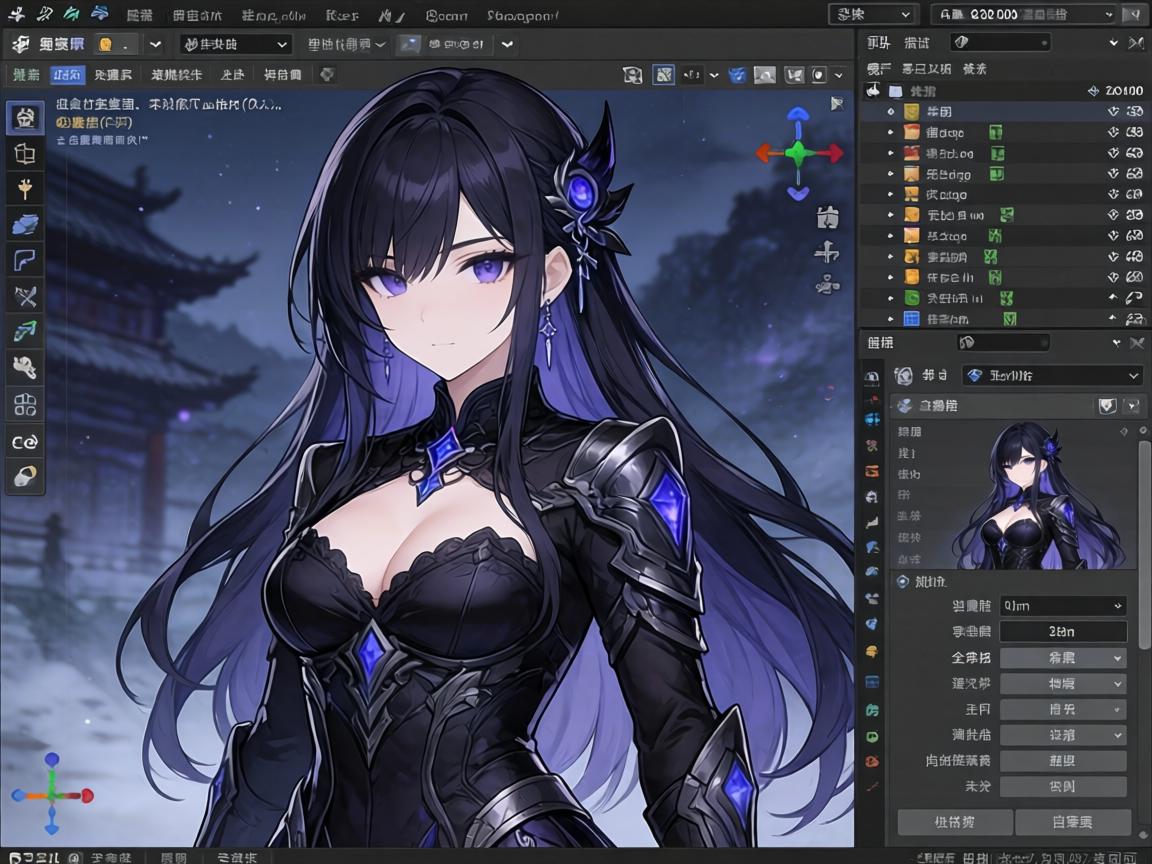
Task: Toggle visibility of the first outliner item
Action: pyautogui.click(x=1134, y=112)
